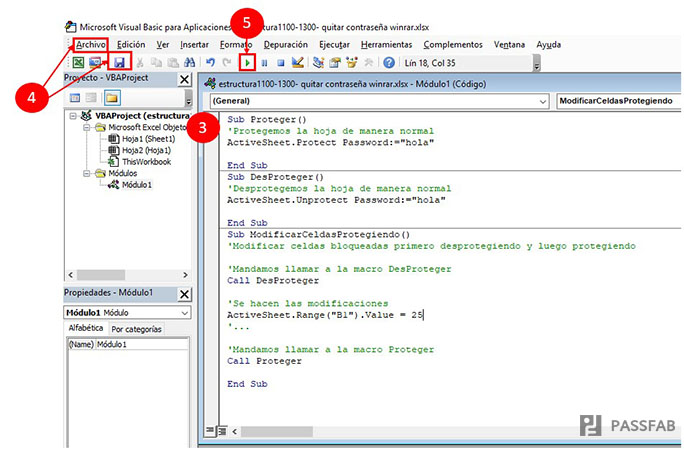Open the Project Explorer toolbar icon
The image size is (684, 450).
[x=318, y=63]
